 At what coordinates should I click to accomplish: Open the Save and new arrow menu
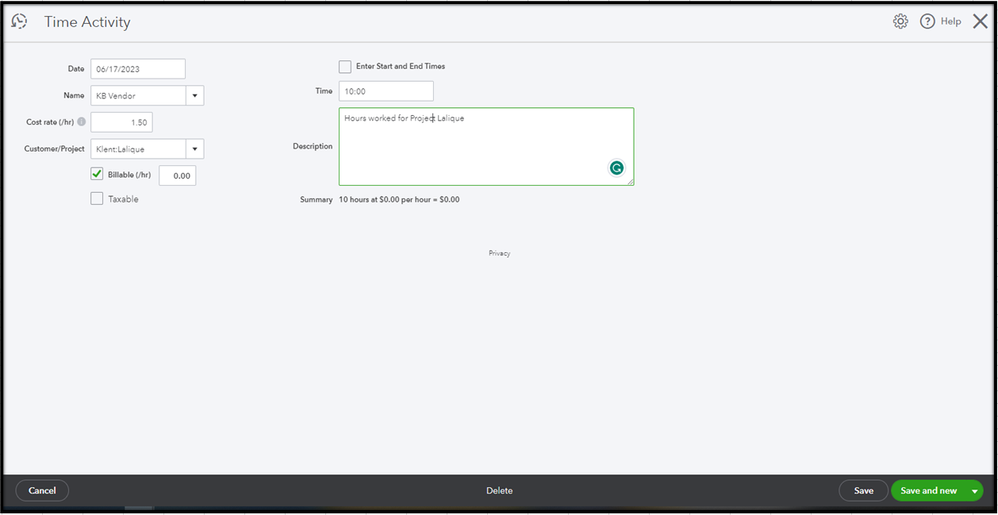point(974,491)
